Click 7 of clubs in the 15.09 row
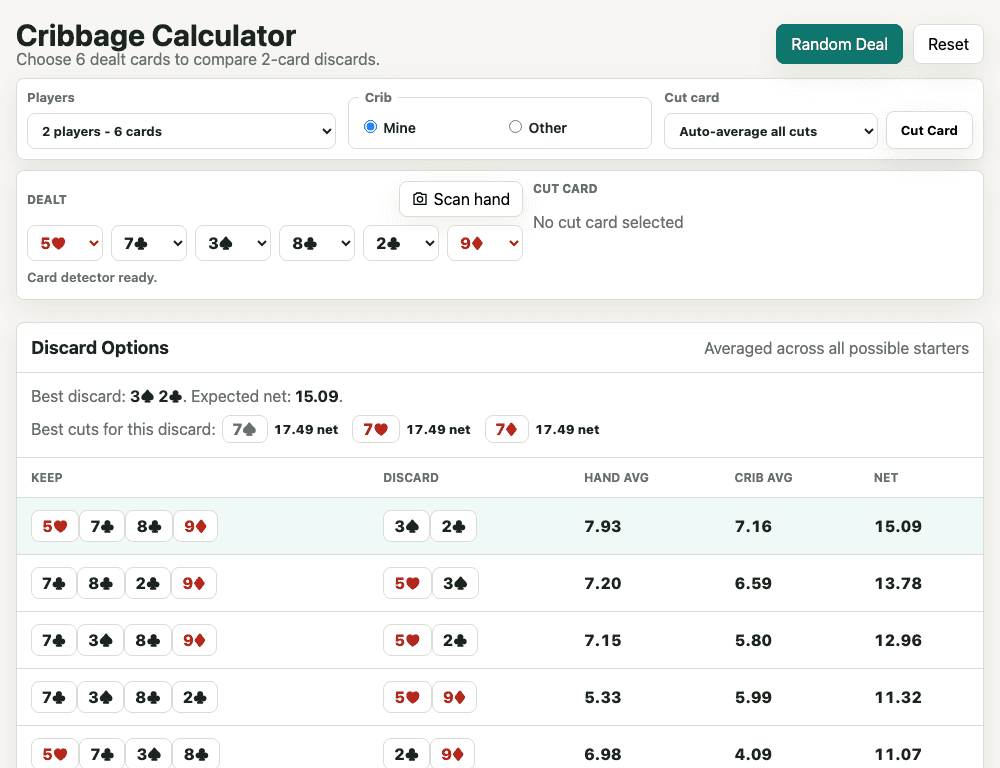The width and height of the screenshot is (1000, 768). (x=102, y=526)
